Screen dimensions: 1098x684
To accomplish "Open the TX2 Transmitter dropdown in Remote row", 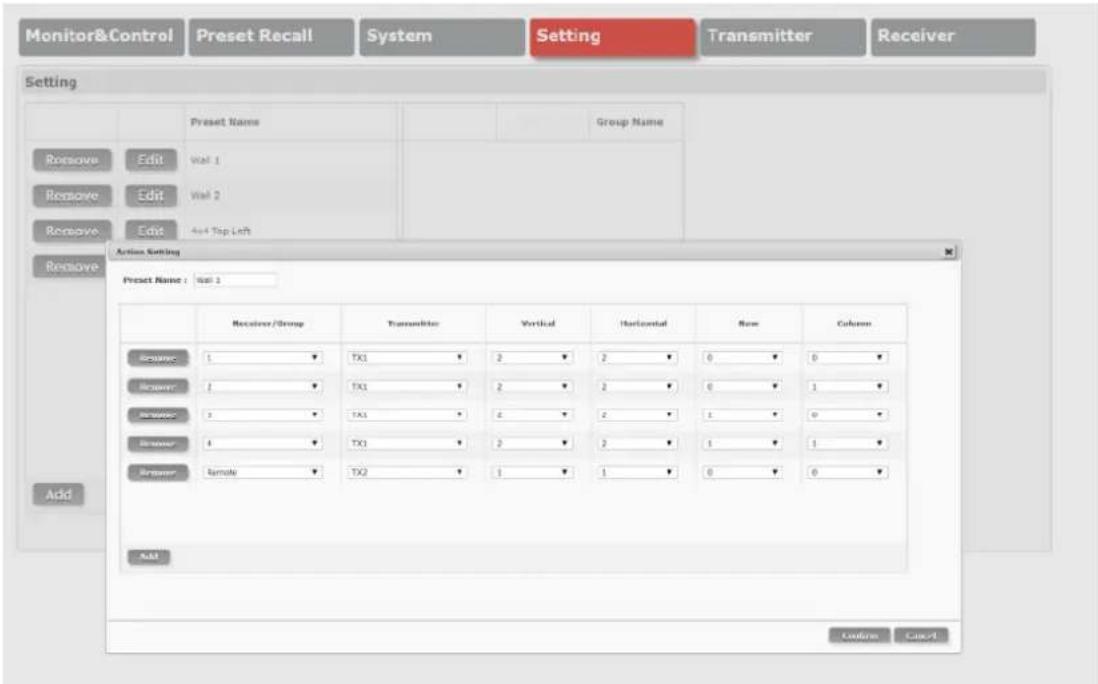I will (x=408, y=473).
